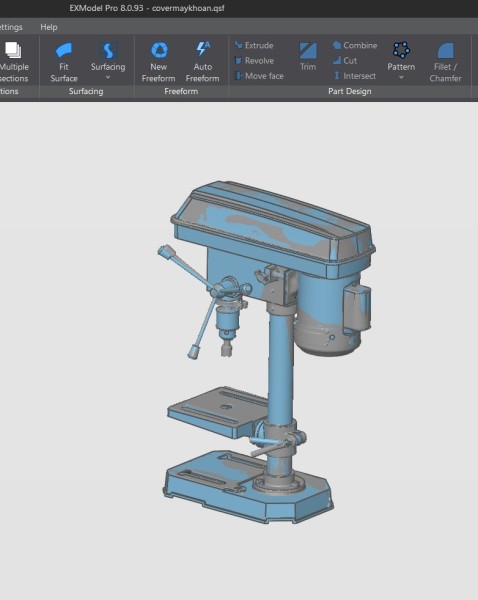
Task: Expand the Pattern dropdown arrow
Action: (x=401, y=77)
